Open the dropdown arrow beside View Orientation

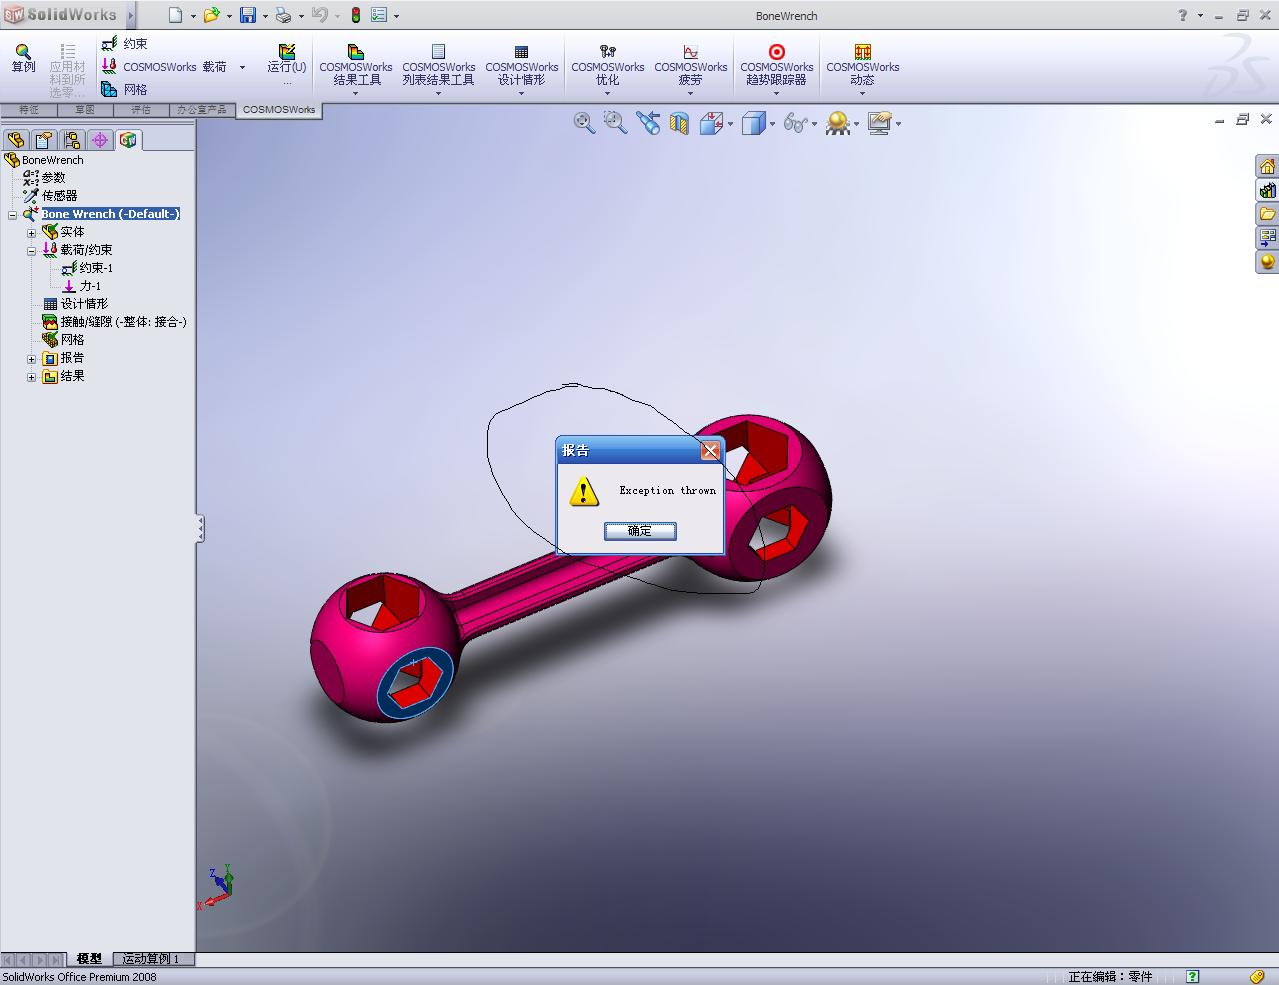click(730, 124)
